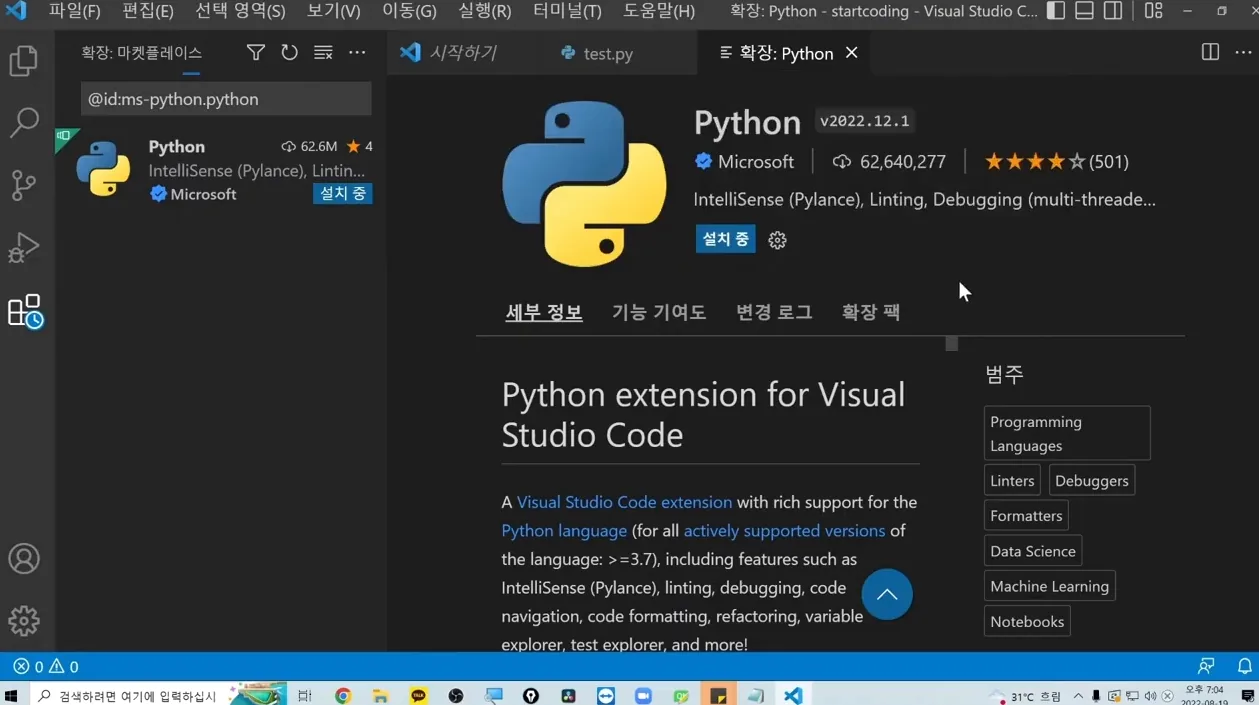Click the errors and warnings status indicator

[x=46, y=666]
